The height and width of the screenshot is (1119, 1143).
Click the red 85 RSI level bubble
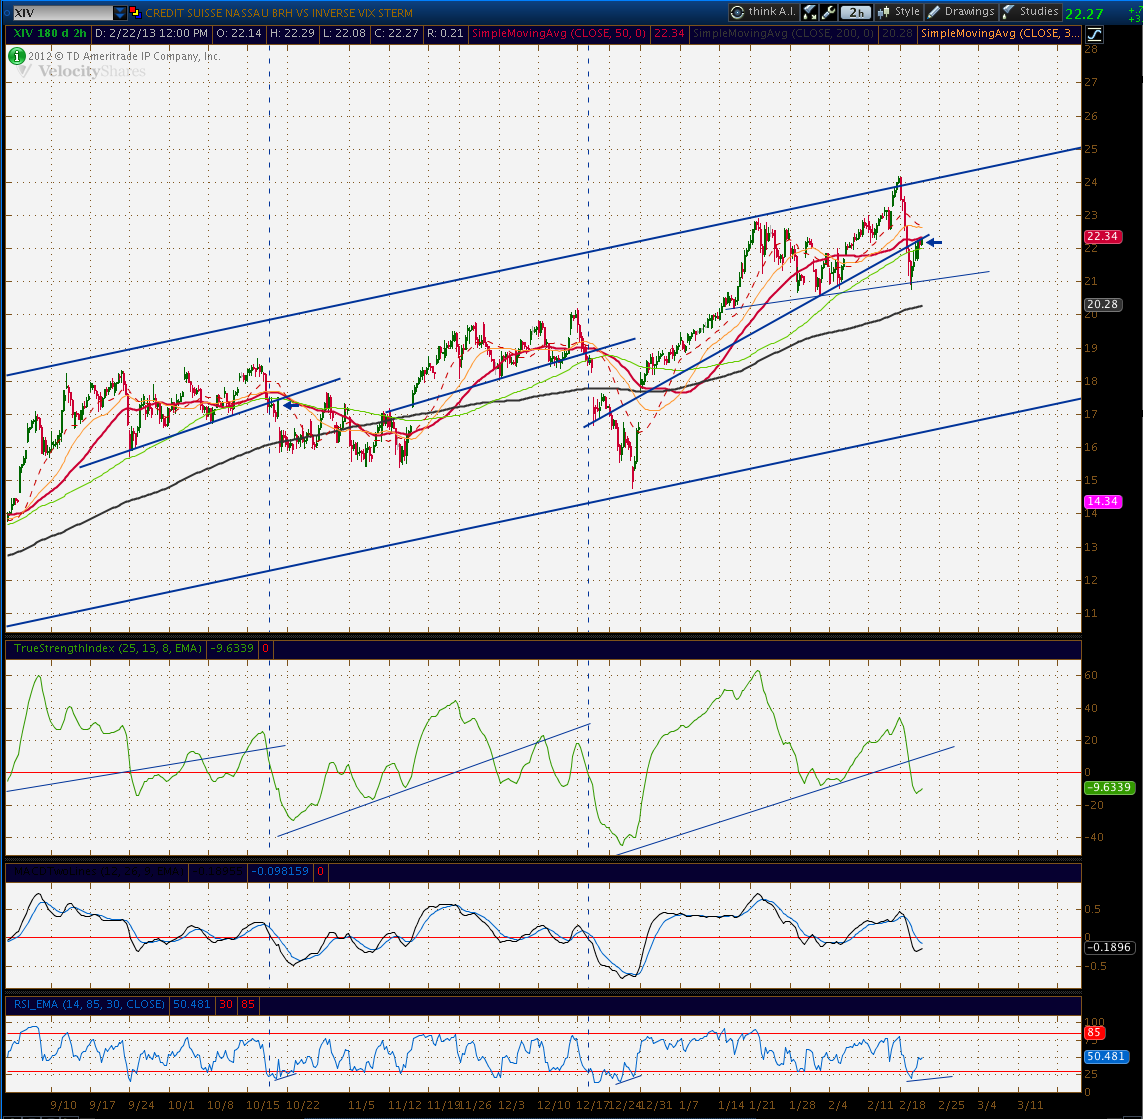tap(1094, 1033)
